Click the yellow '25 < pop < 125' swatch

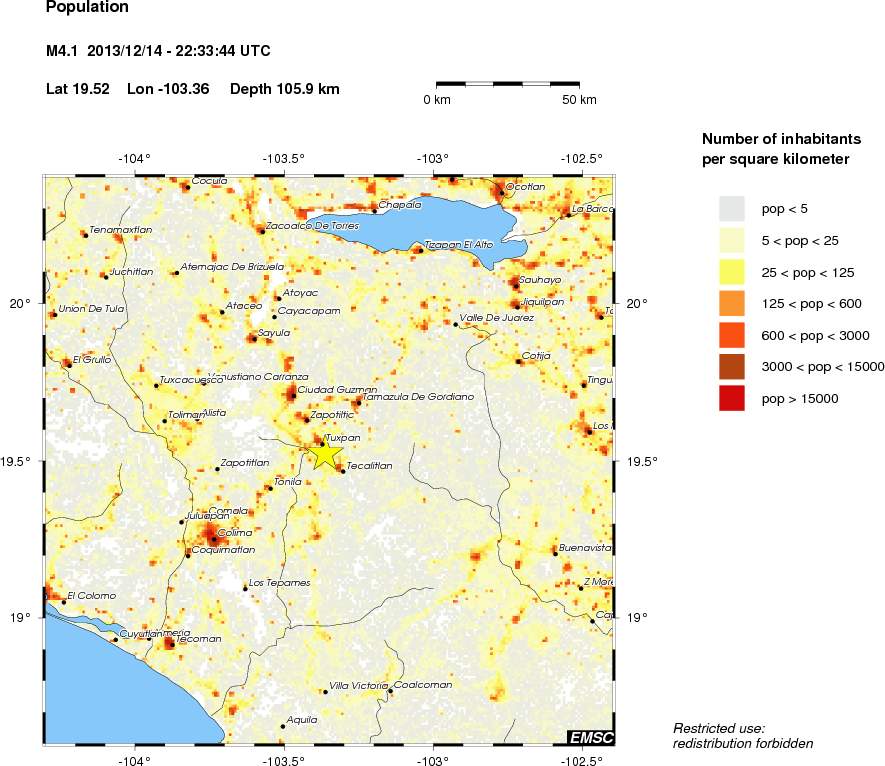pyautogui.click(x=732, y=271)
